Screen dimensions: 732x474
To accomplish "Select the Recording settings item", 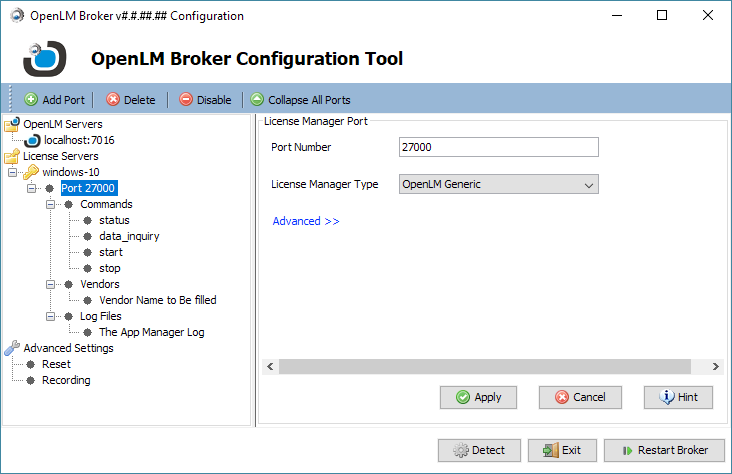I will click(x=66, y=380).
